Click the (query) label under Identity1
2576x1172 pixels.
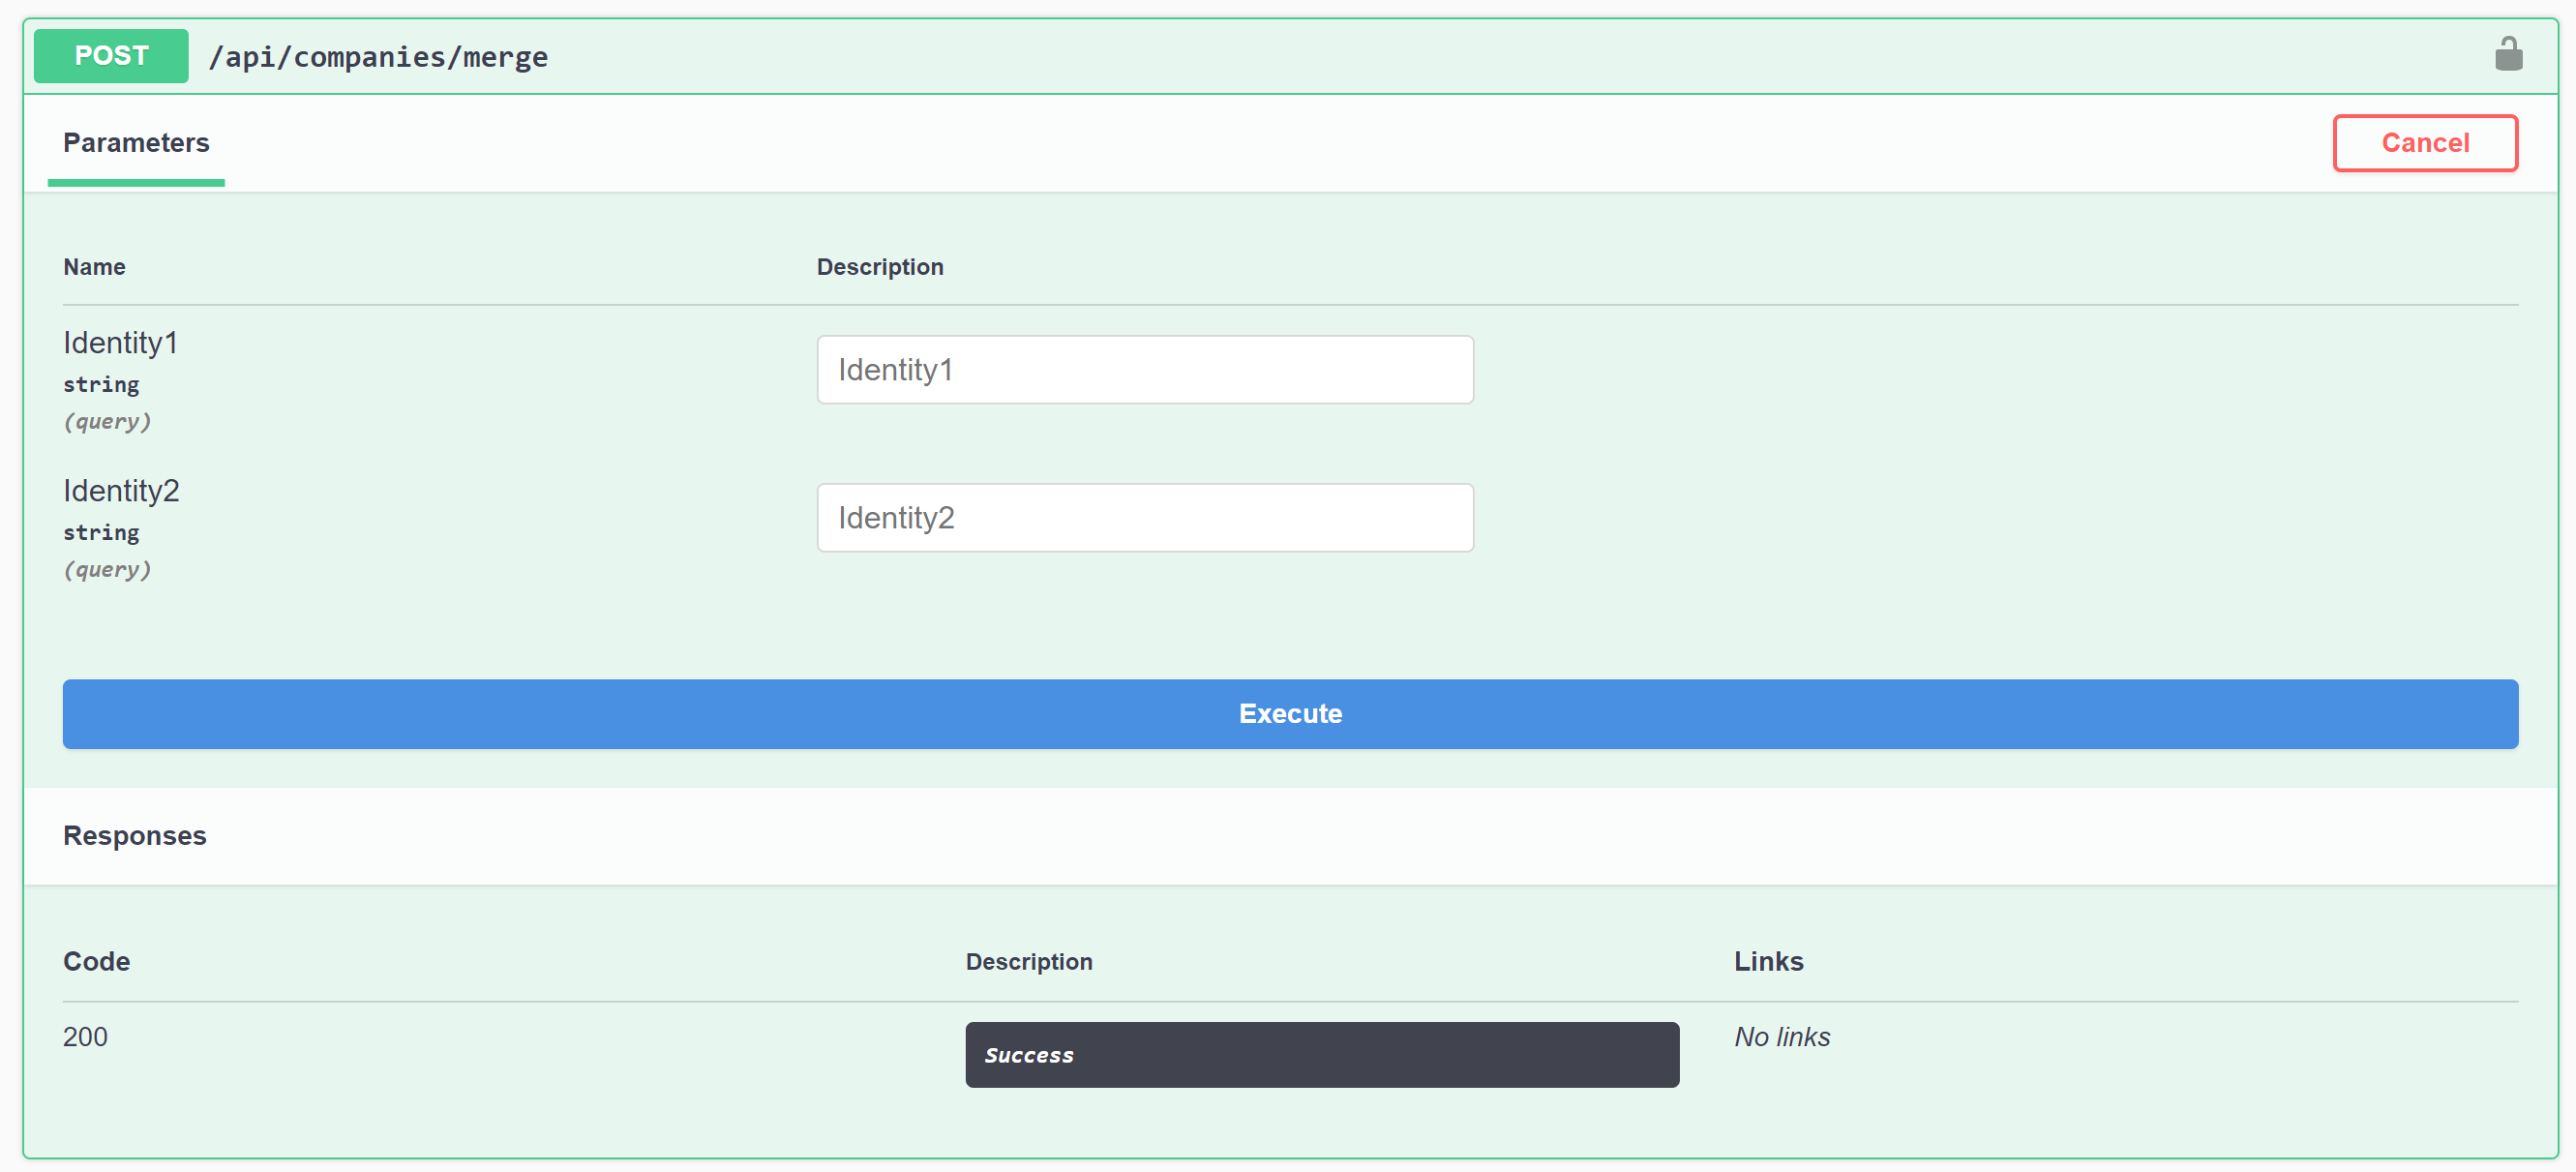pos(107,421)
